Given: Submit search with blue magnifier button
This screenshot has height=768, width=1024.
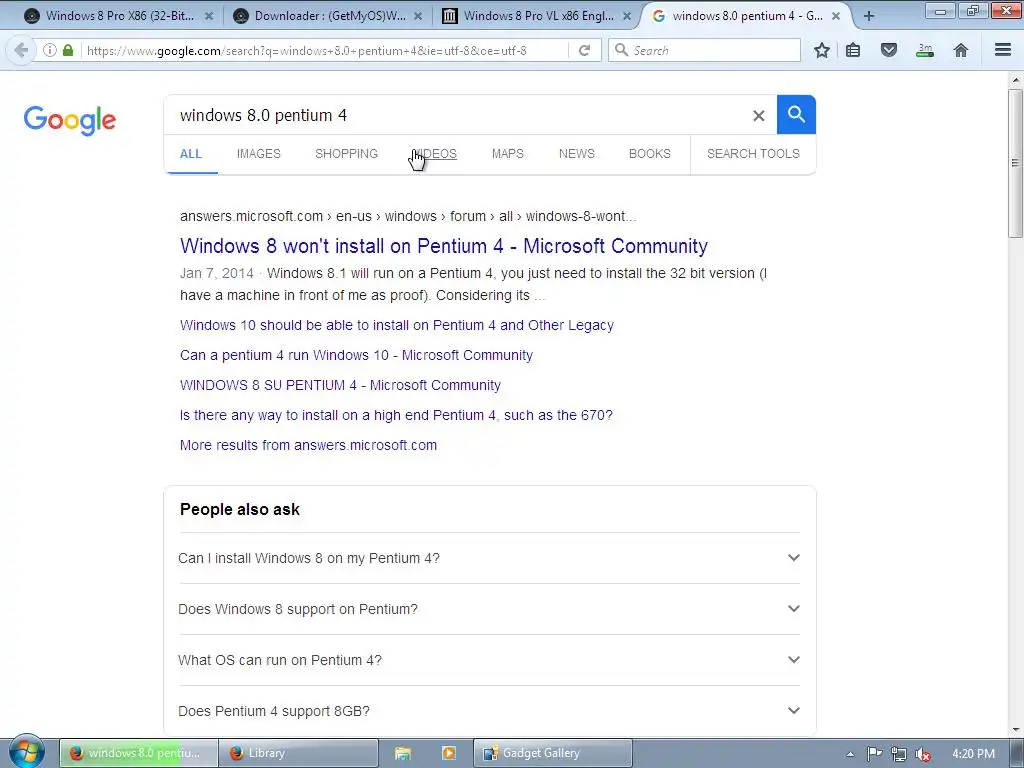Looking at the screenshot, I should (796, 114).
